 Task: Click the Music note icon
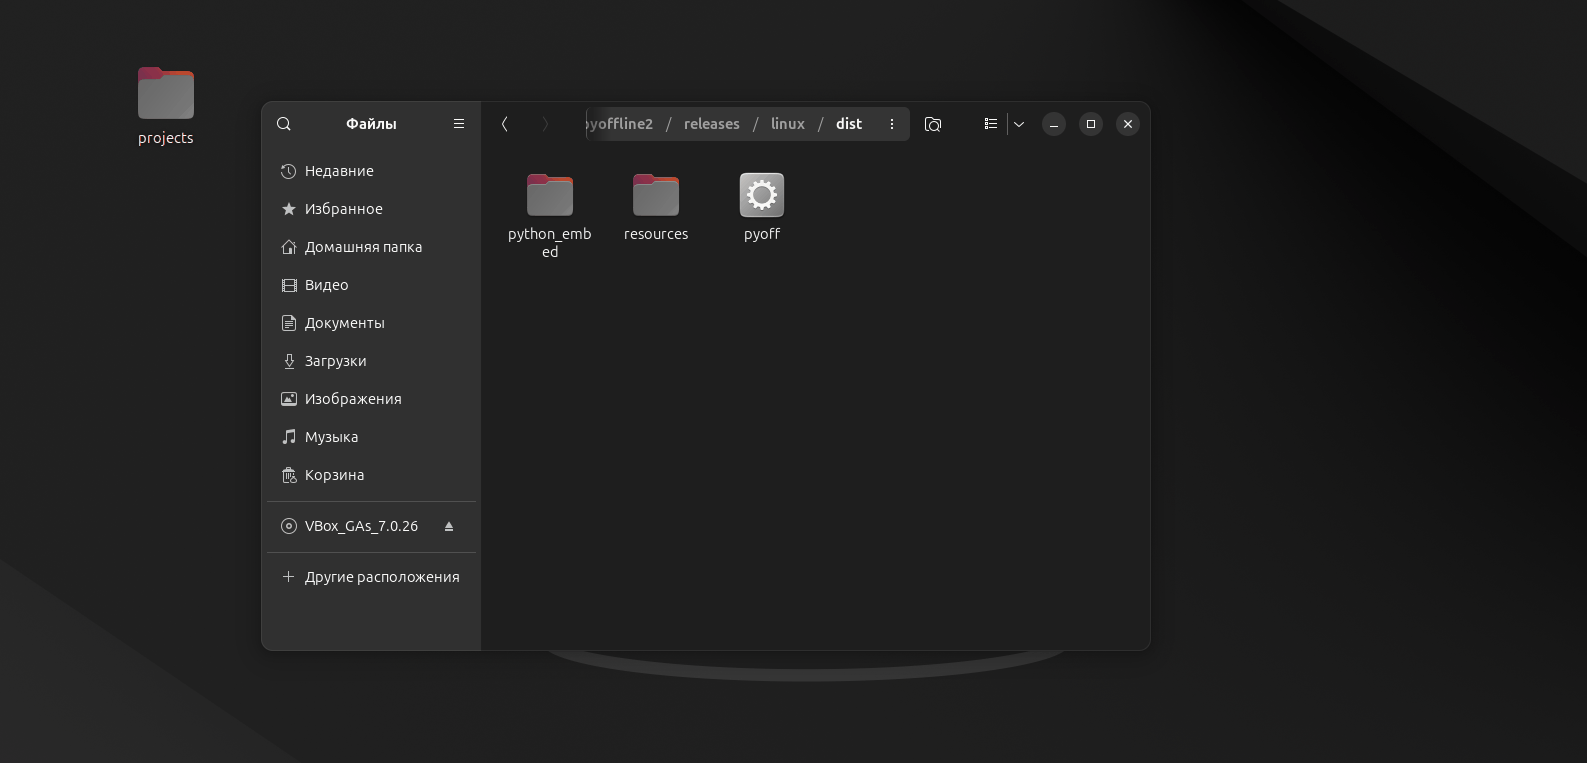[289, 437]
